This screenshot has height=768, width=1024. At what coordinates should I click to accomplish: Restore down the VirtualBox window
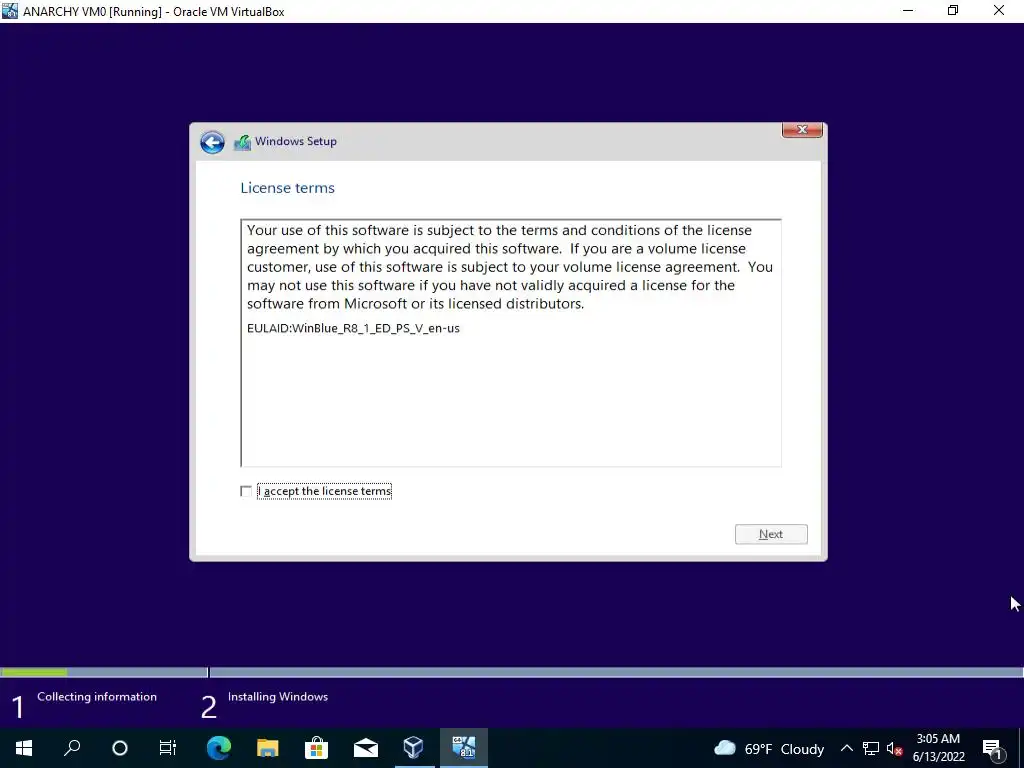coord(953,11)
